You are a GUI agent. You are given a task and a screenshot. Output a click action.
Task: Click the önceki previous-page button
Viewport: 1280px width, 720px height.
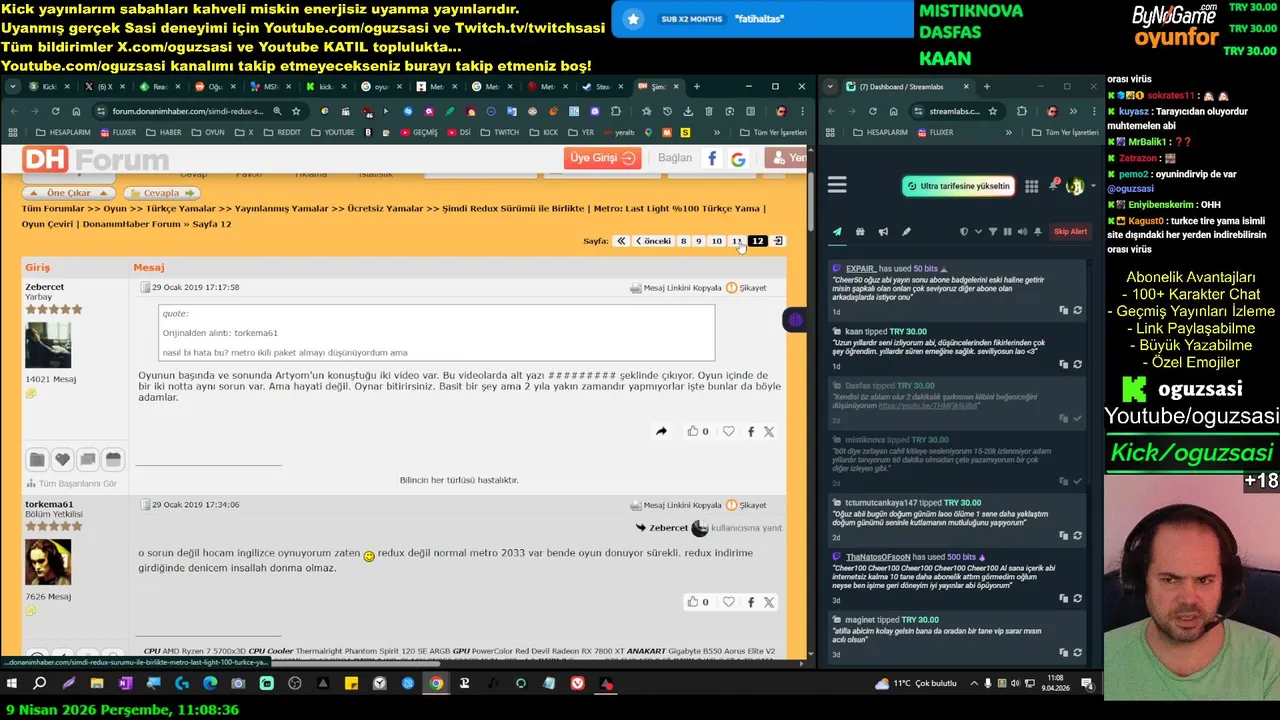(654, 241)
